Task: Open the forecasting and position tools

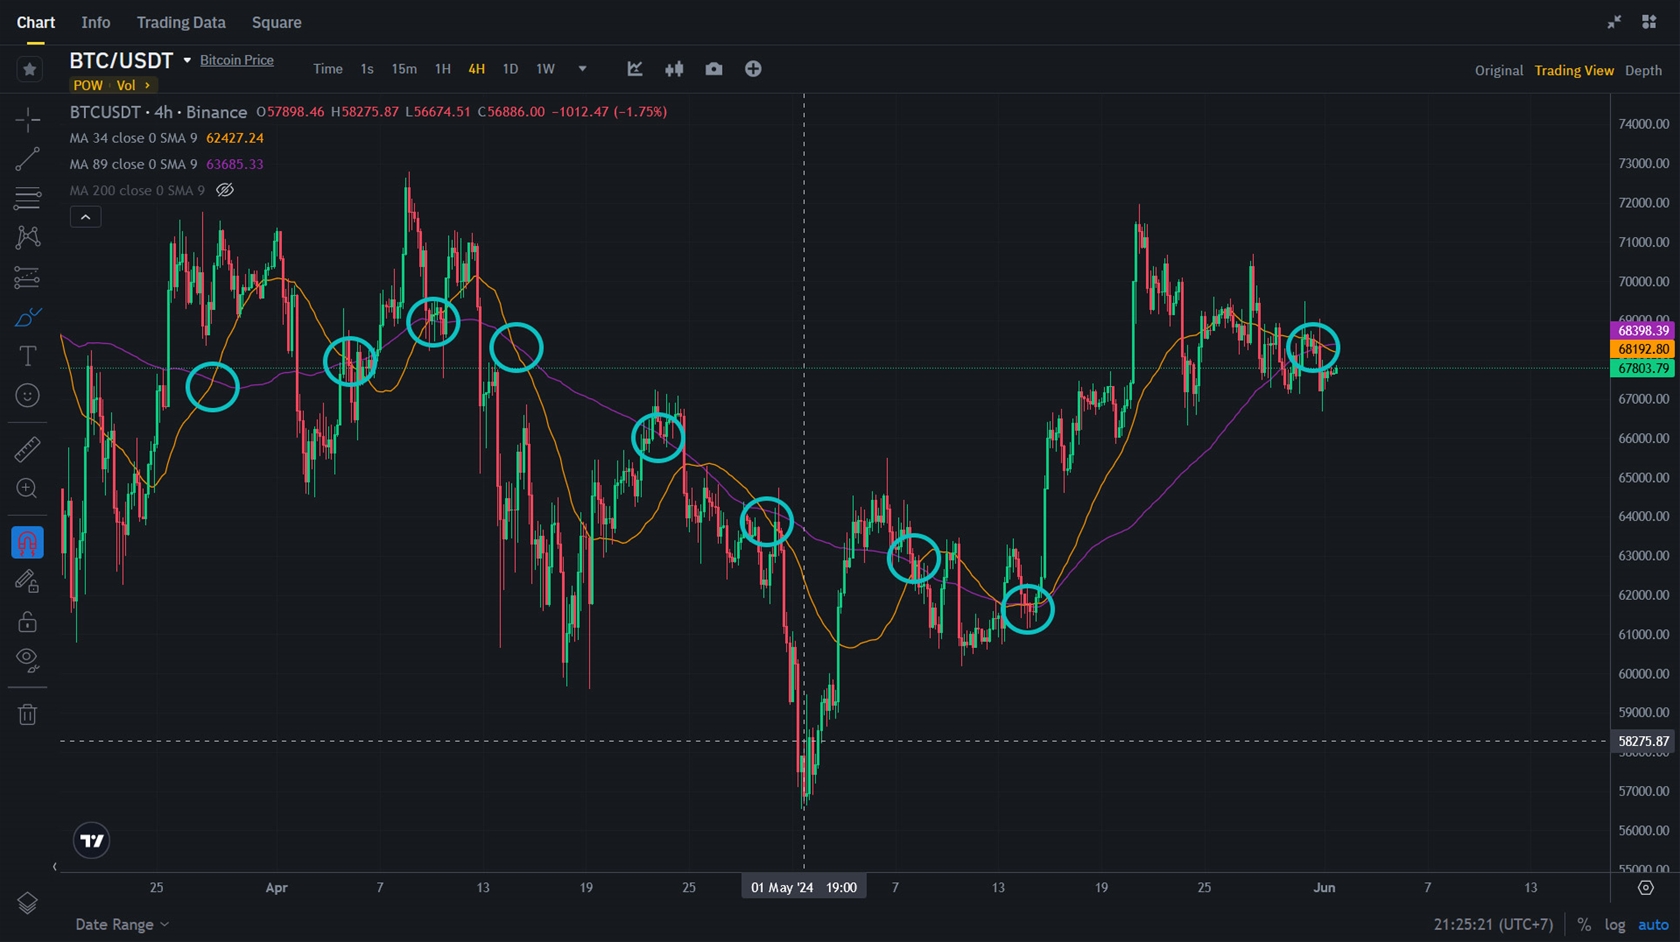Action: pyautogui.click(x=28, y=277)
